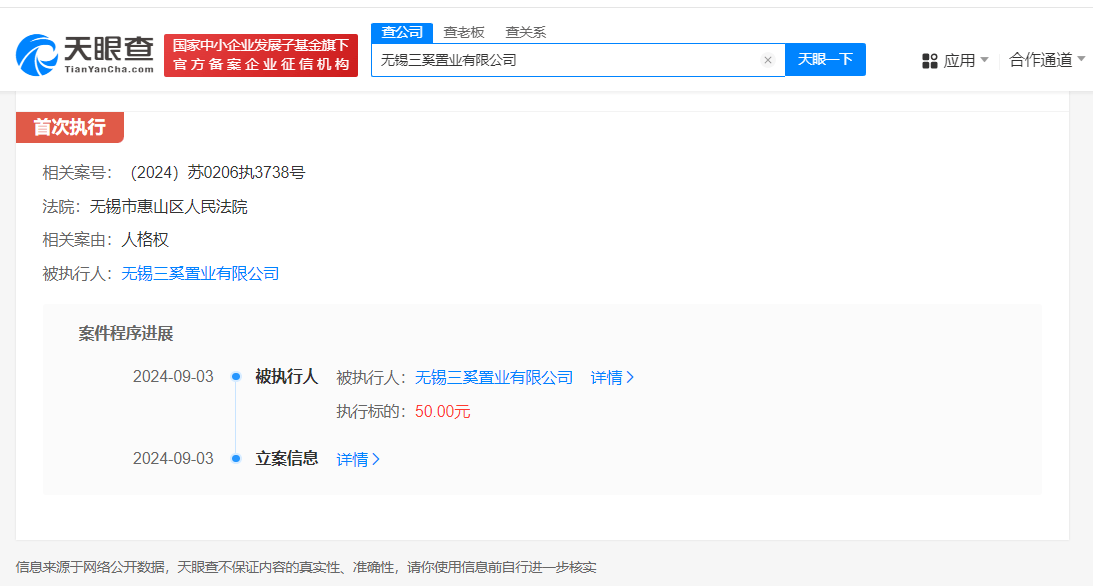Screen dimensions: 1093x586
Task: Click the 立案信息 timeline dot
Action: tap(236, 458)
